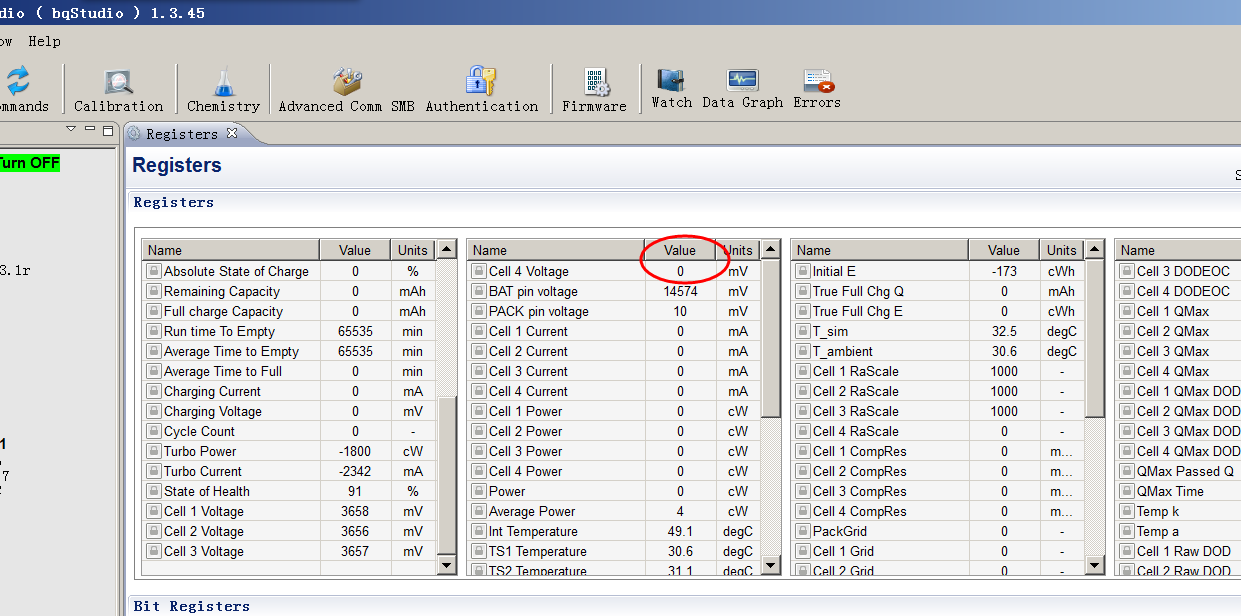Click the T_ambient value 30.6
Screen dimensions: 1241x616
tap(1004, 351)
